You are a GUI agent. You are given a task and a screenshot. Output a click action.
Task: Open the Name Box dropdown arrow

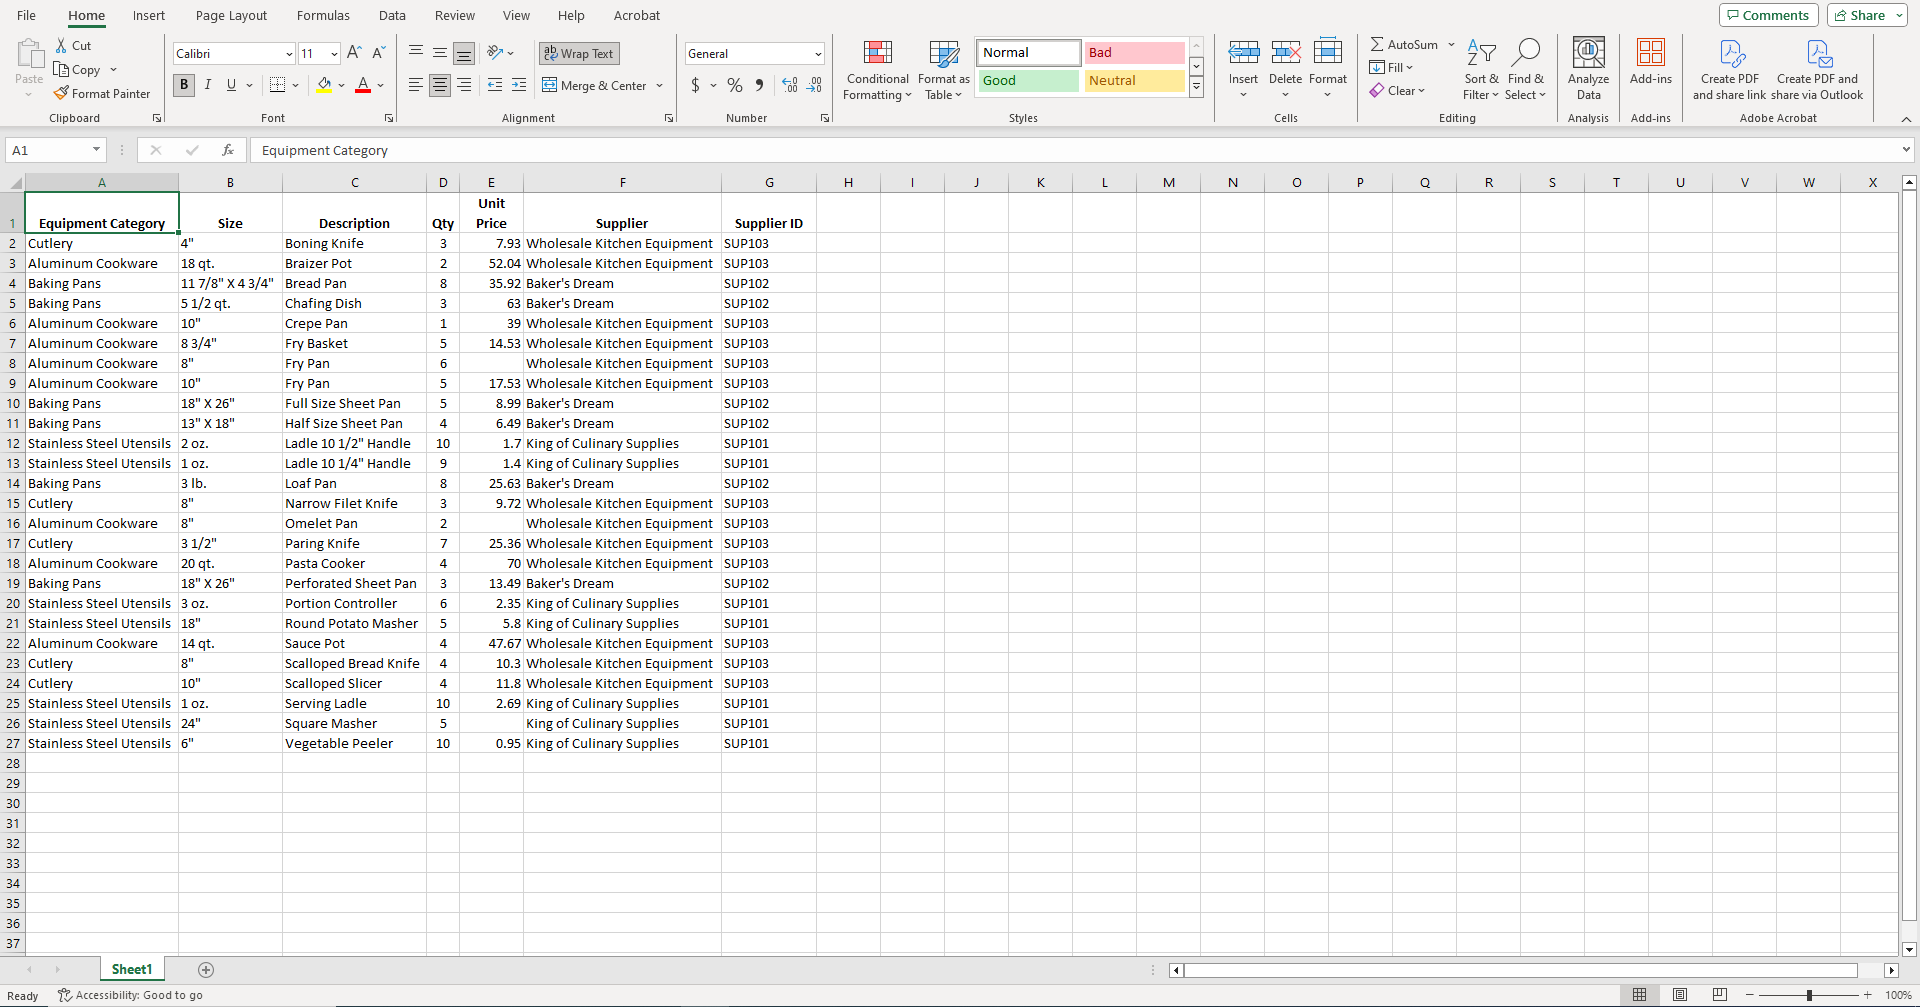(96, 150)
